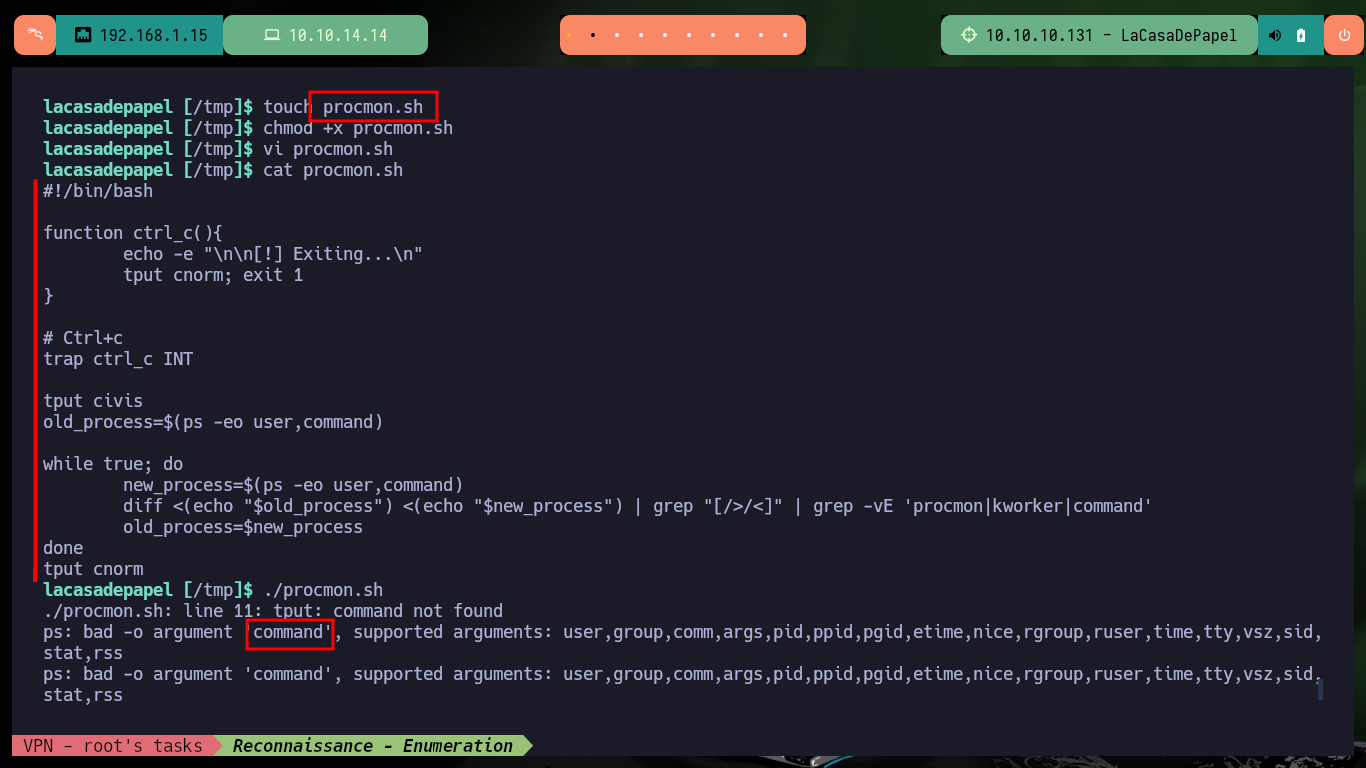1366x768 pixels.
Task: Click the 192.168.1.15 local IP module
Action: 139,35
